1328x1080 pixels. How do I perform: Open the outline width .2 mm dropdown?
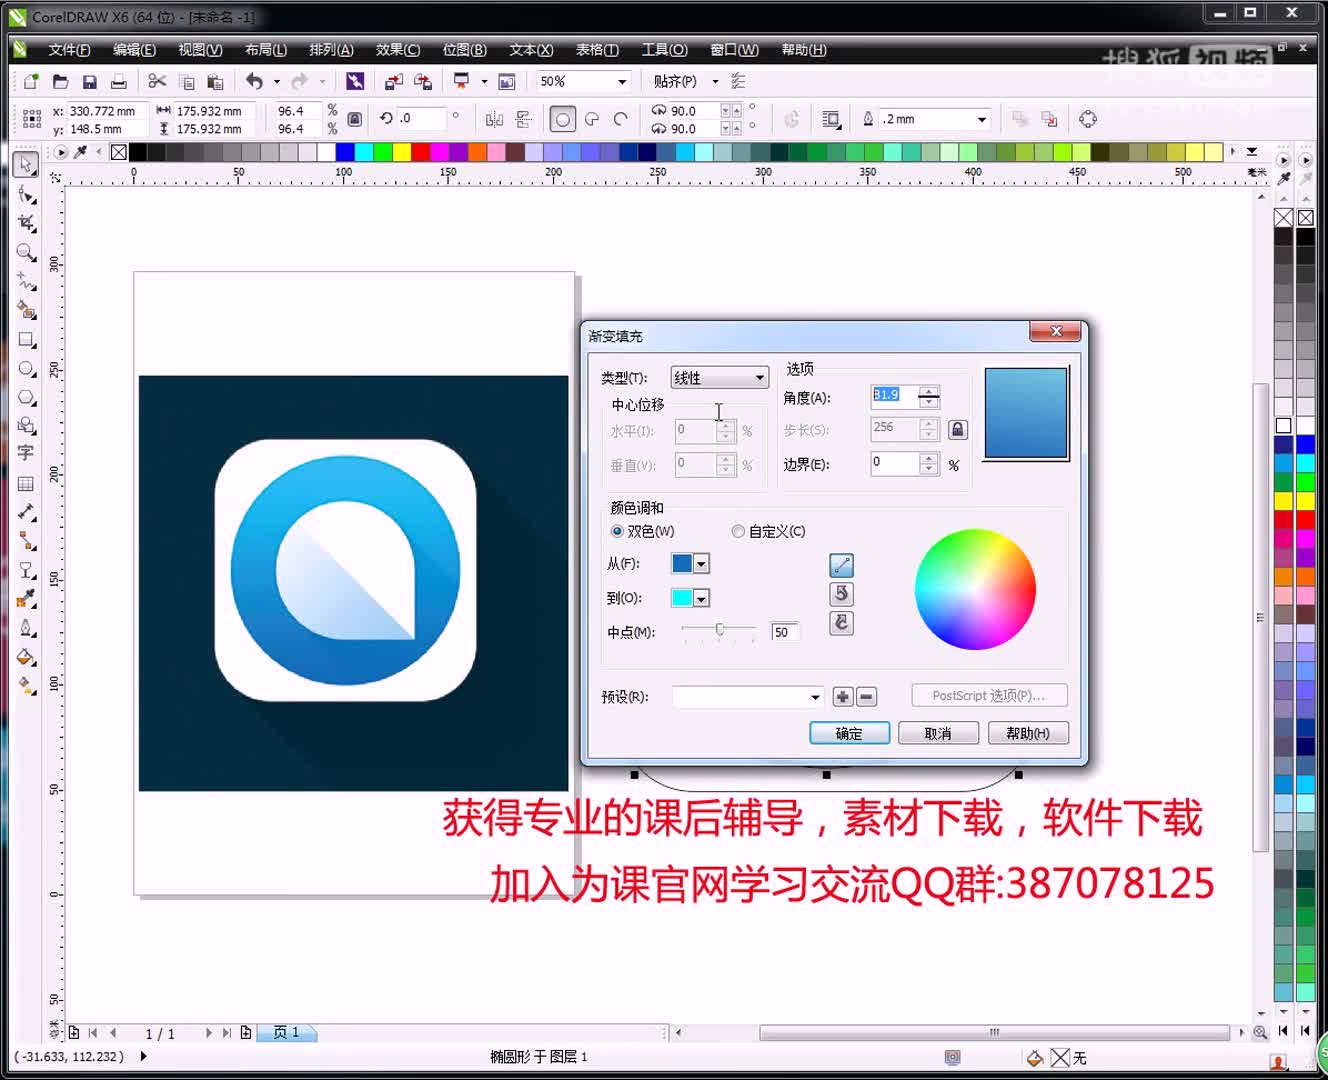(981, 119)
